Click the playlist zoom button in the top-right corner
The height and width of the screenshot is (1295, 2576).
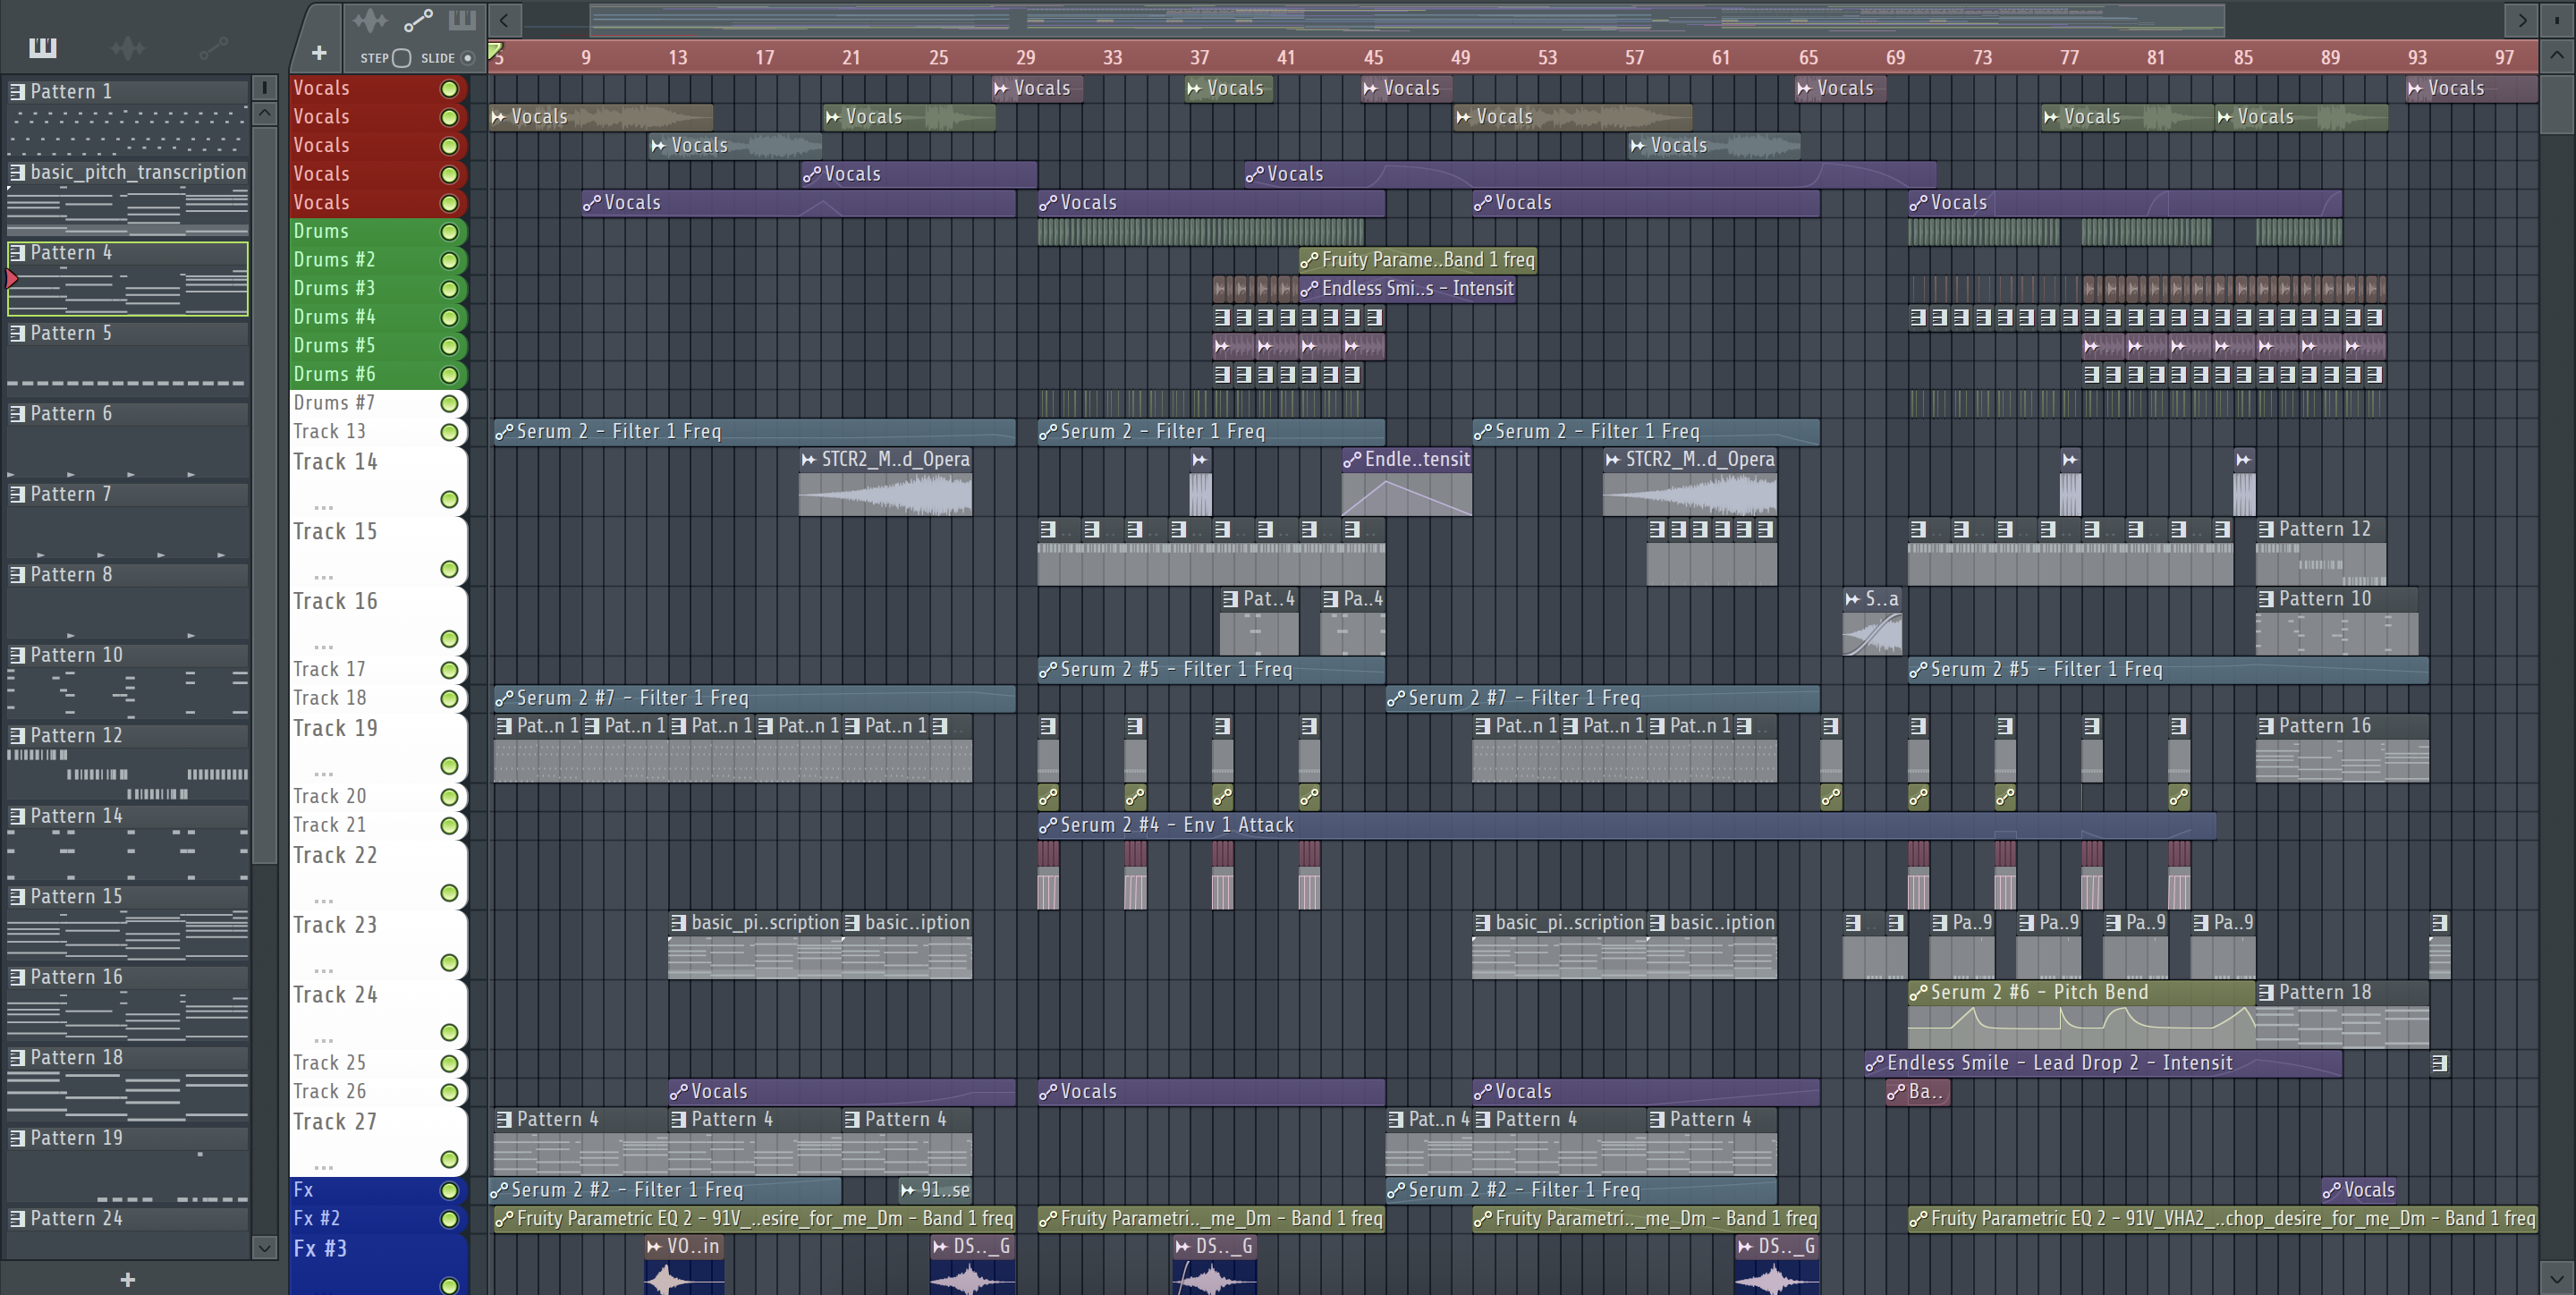click(x=2557, y=20)
